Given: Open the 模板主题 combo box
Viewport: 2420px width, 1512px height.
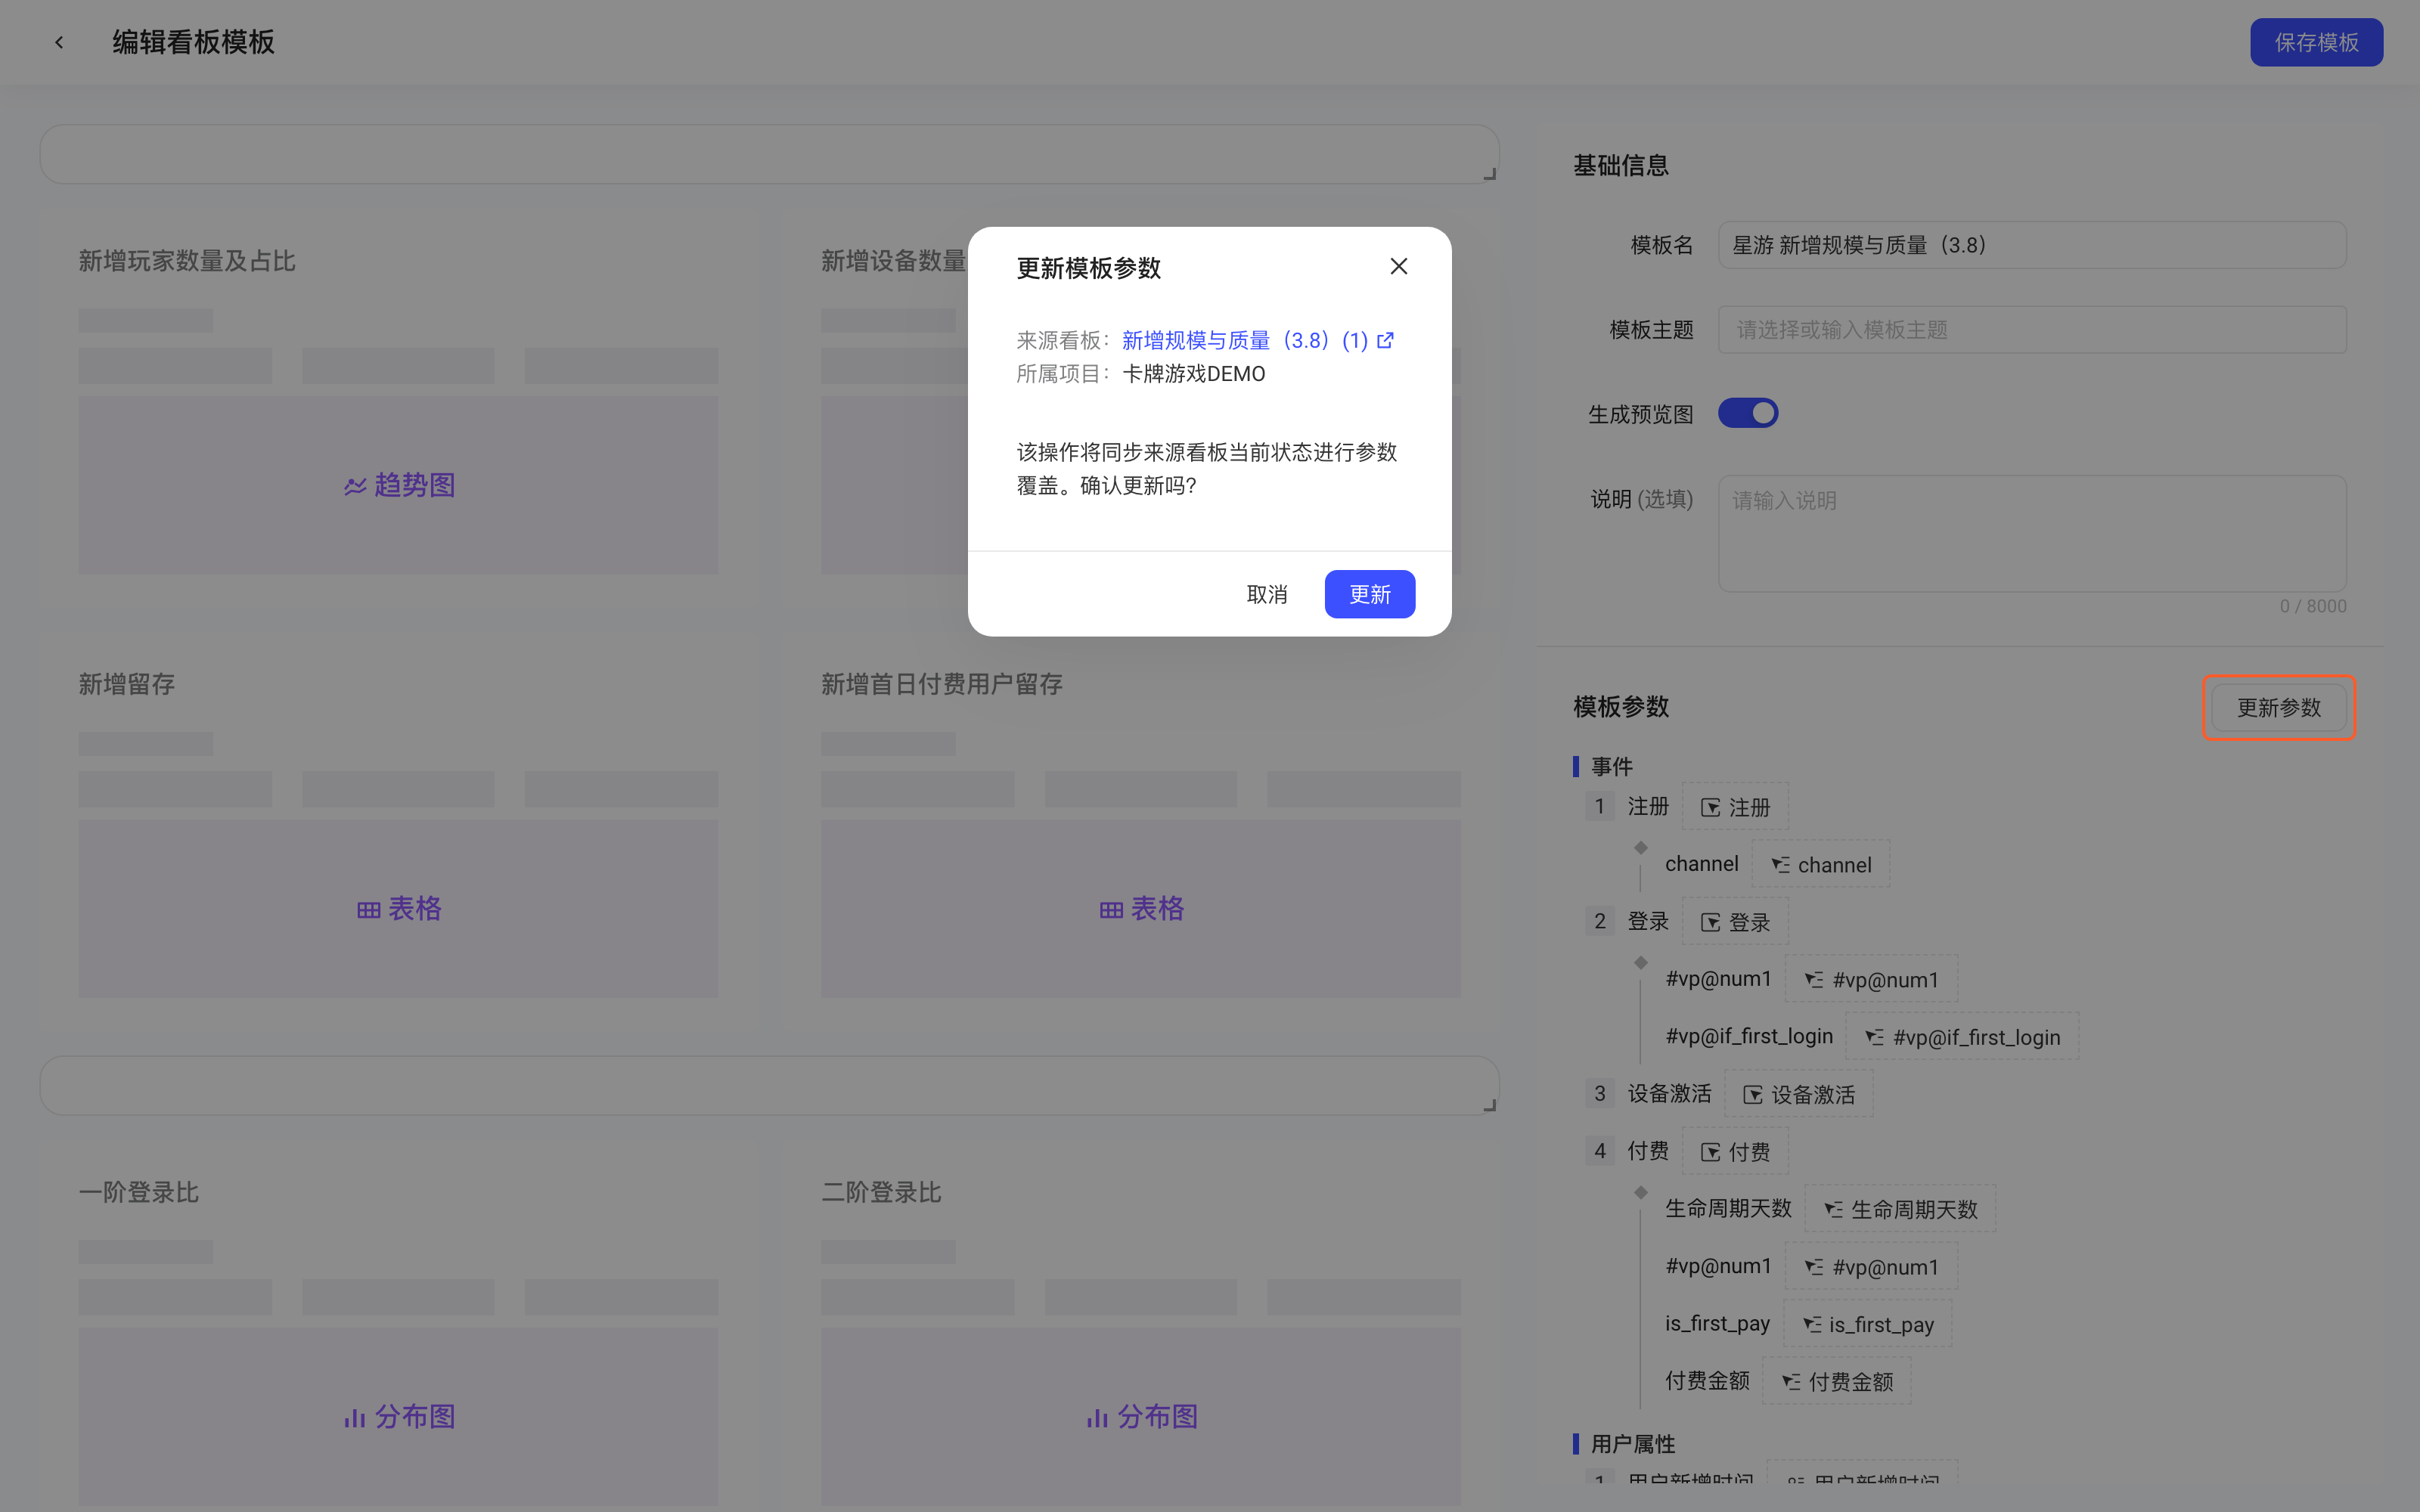Looking at the screenshot, I should pos(2031,330).
